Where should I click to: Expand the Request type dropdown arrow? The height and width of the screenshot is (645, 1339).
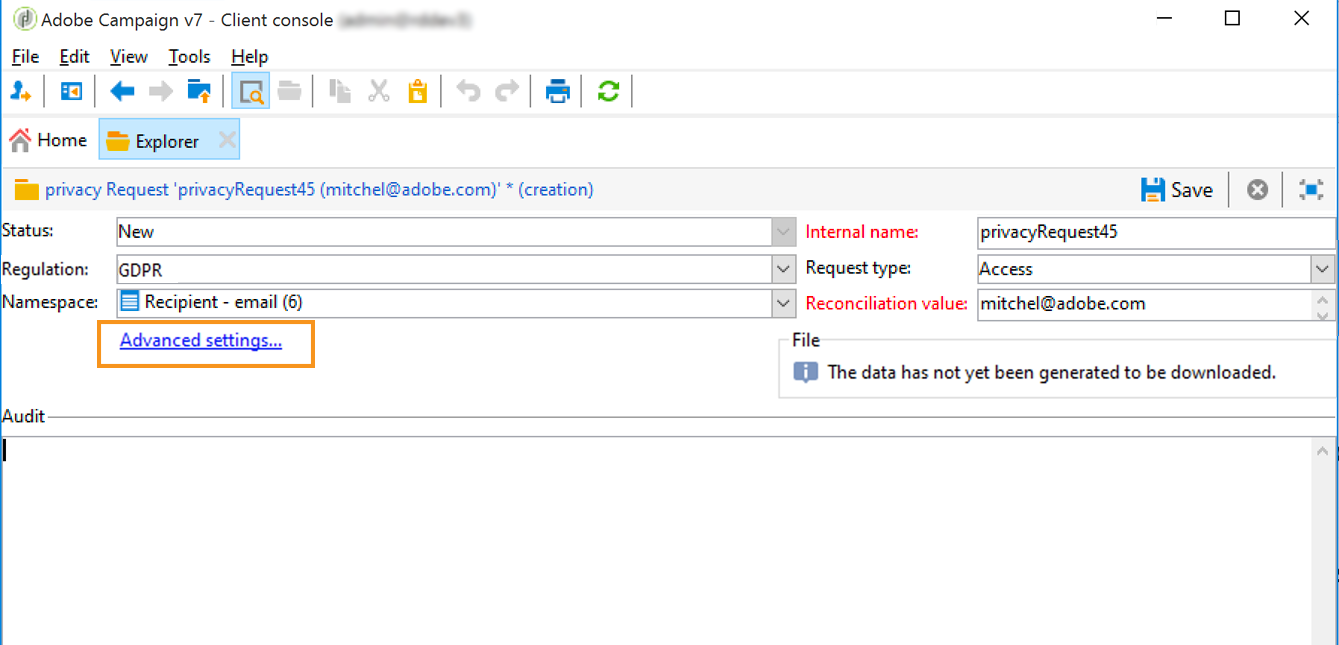click(x=1323, y=269)
